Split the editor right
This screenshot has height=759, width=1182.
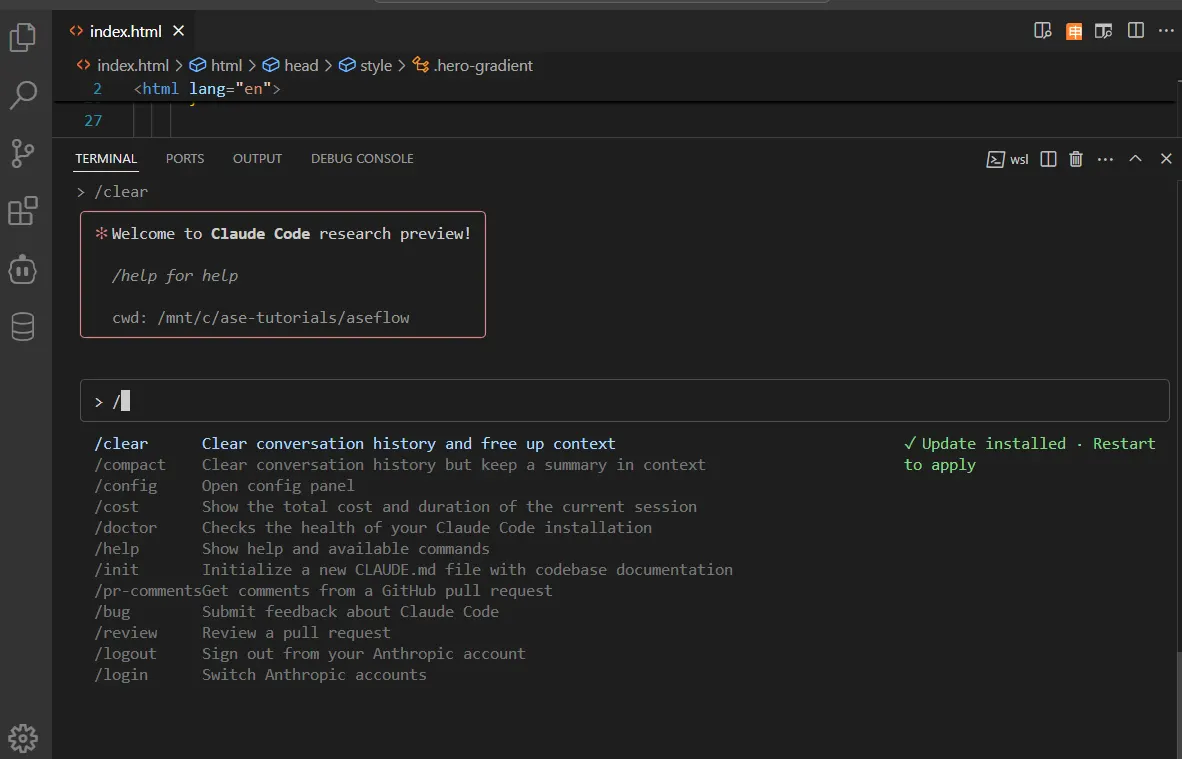1135,30
